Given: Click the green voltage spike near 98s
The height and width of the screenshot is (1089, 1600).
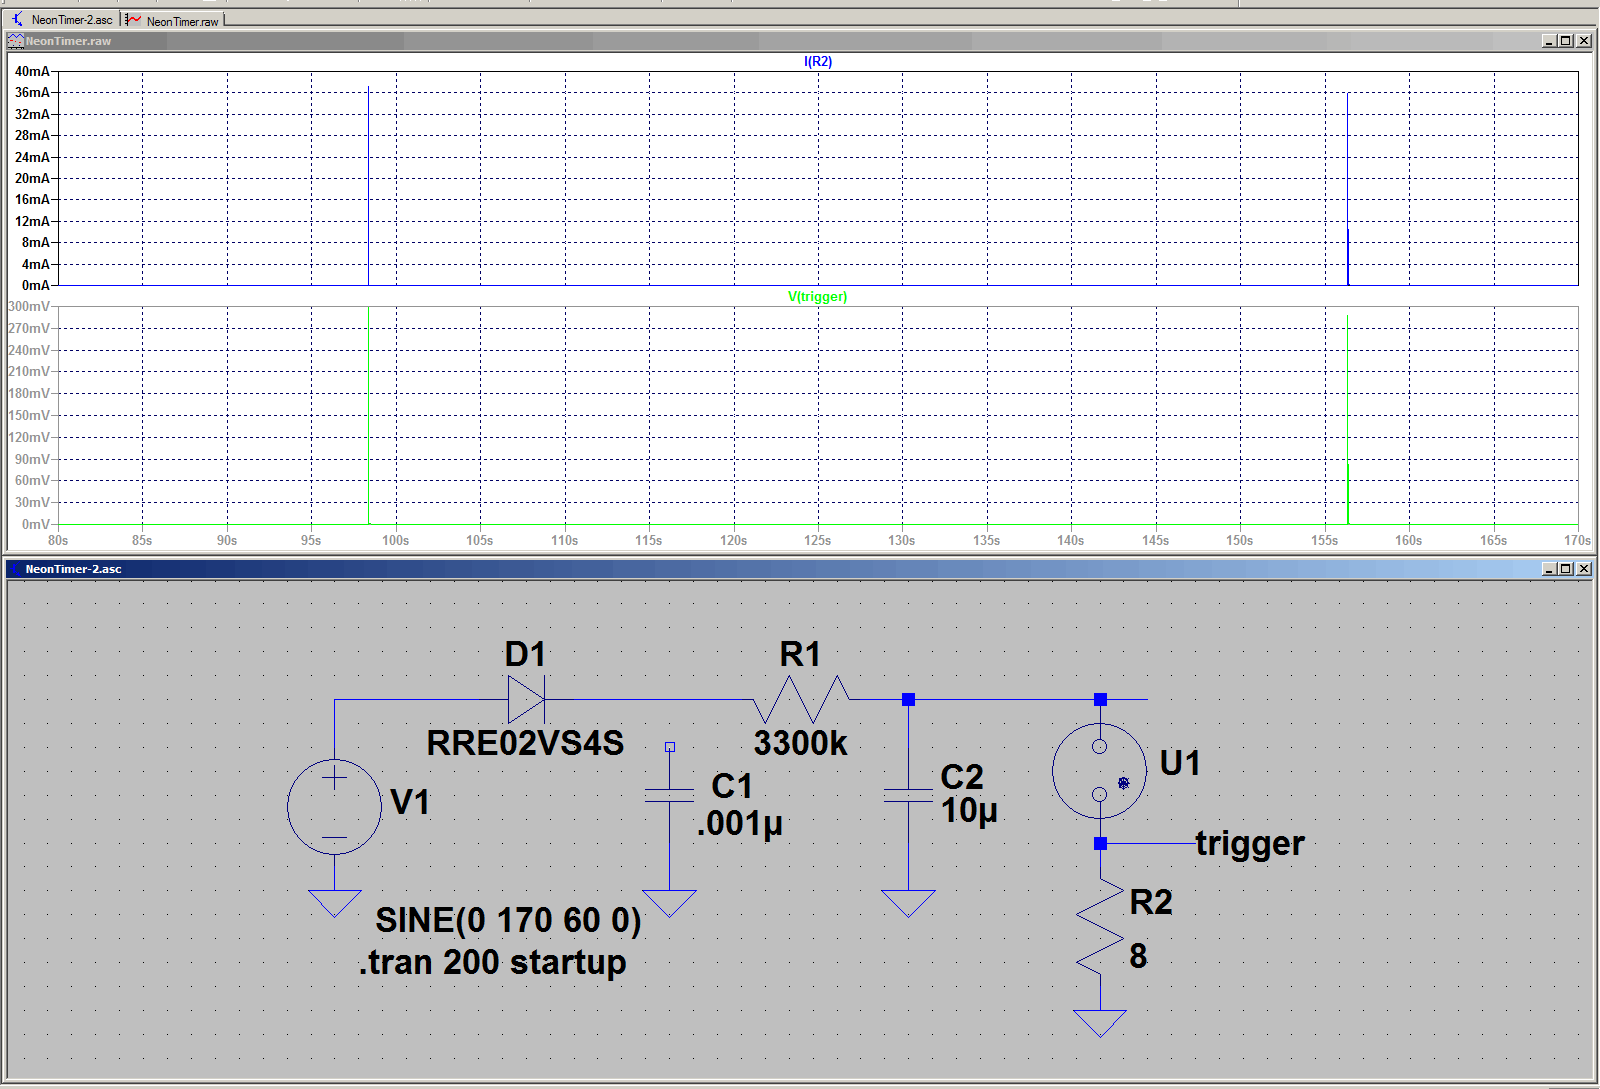Looking at the screenshot, I should [x=368, y=416].
